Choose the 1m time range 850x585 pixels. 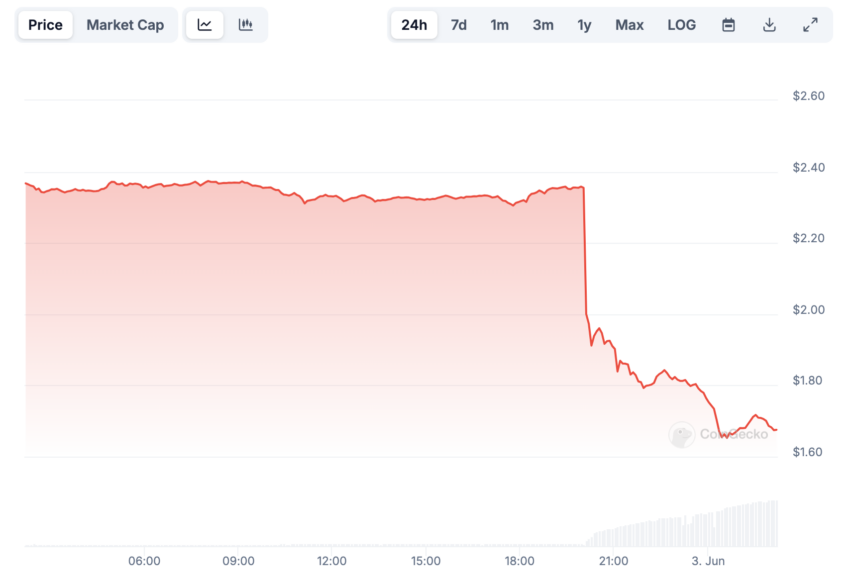(x=499, y=25)
